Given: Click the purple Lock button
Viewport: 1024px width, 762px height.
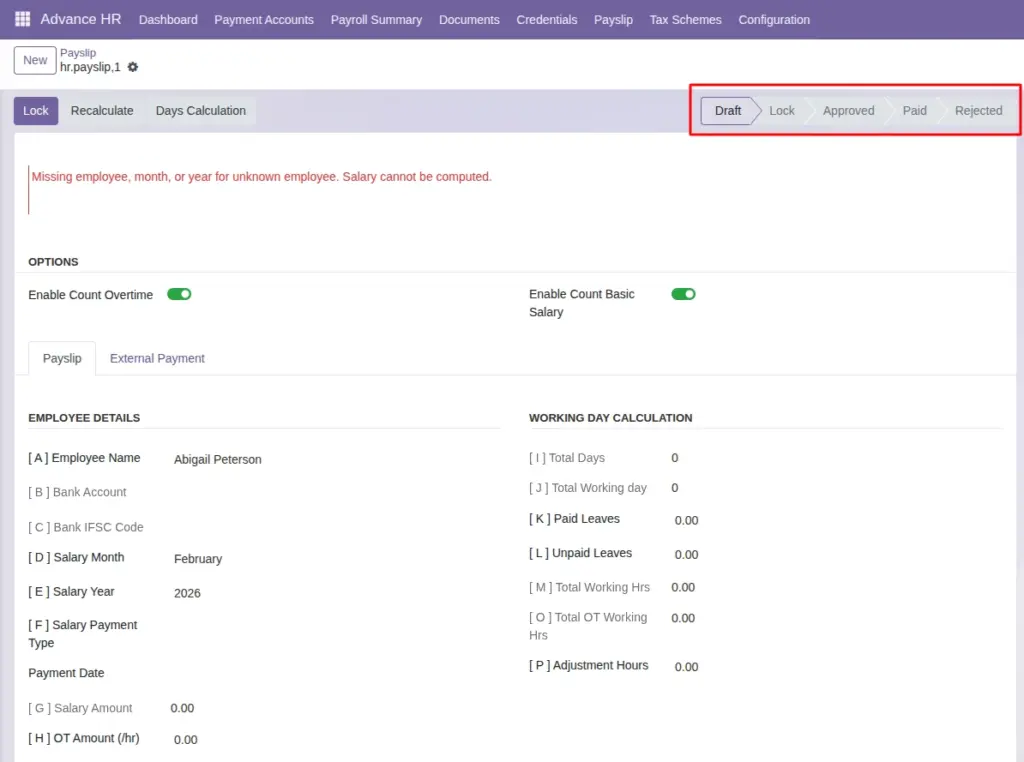Looking at the screenshot, I should (x=36, y=111).
